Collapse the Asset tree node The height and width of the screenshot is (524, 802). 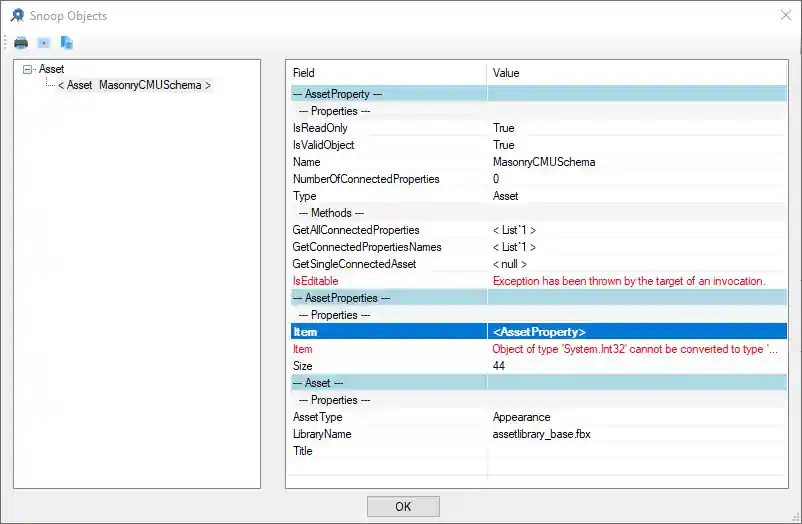pyautogui.click(x=27, y=69)
